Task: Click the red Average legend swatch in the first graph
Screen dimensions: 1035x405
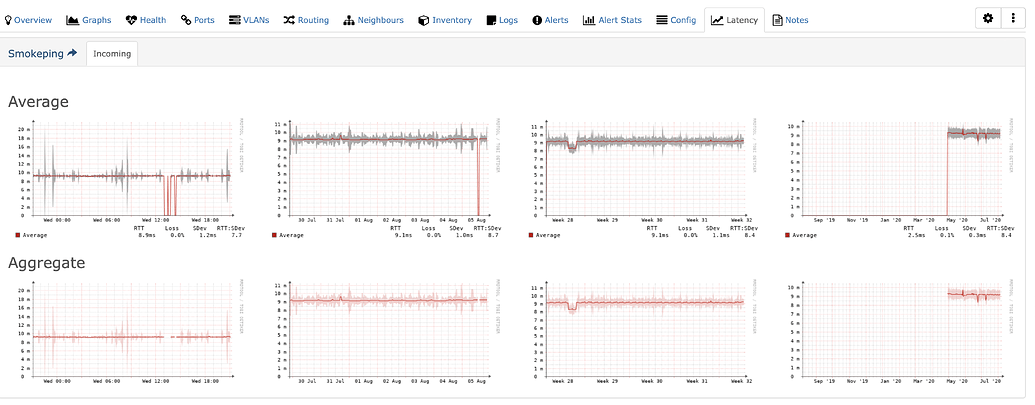Action: 19,235
